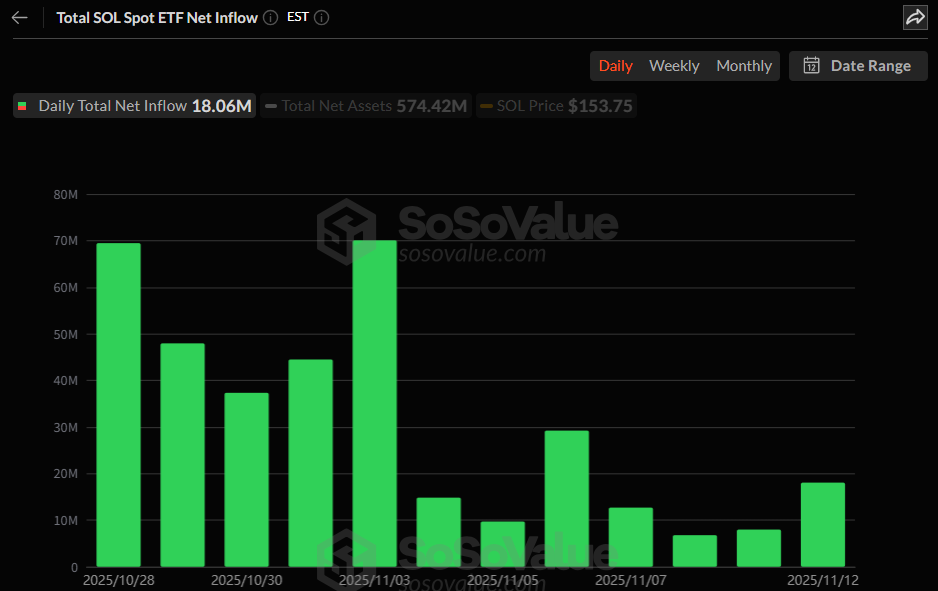Click the green Daily Net Inflow swatch
The width and height of the screenshot is (938, 591).
click(23, 106)
